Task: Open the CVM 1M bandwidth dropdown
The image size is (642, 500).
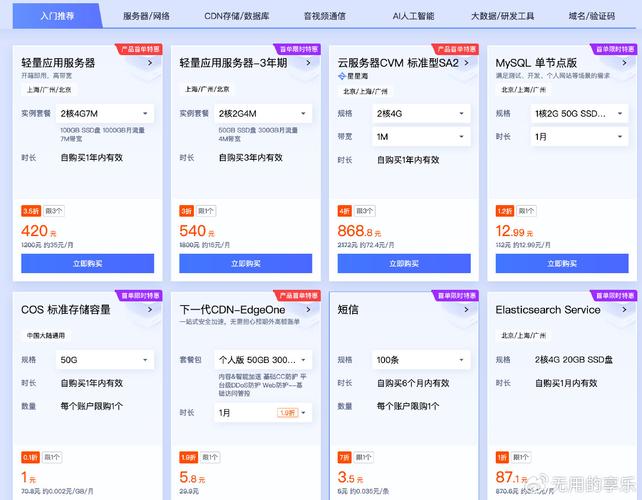Action: pos(421,137)
